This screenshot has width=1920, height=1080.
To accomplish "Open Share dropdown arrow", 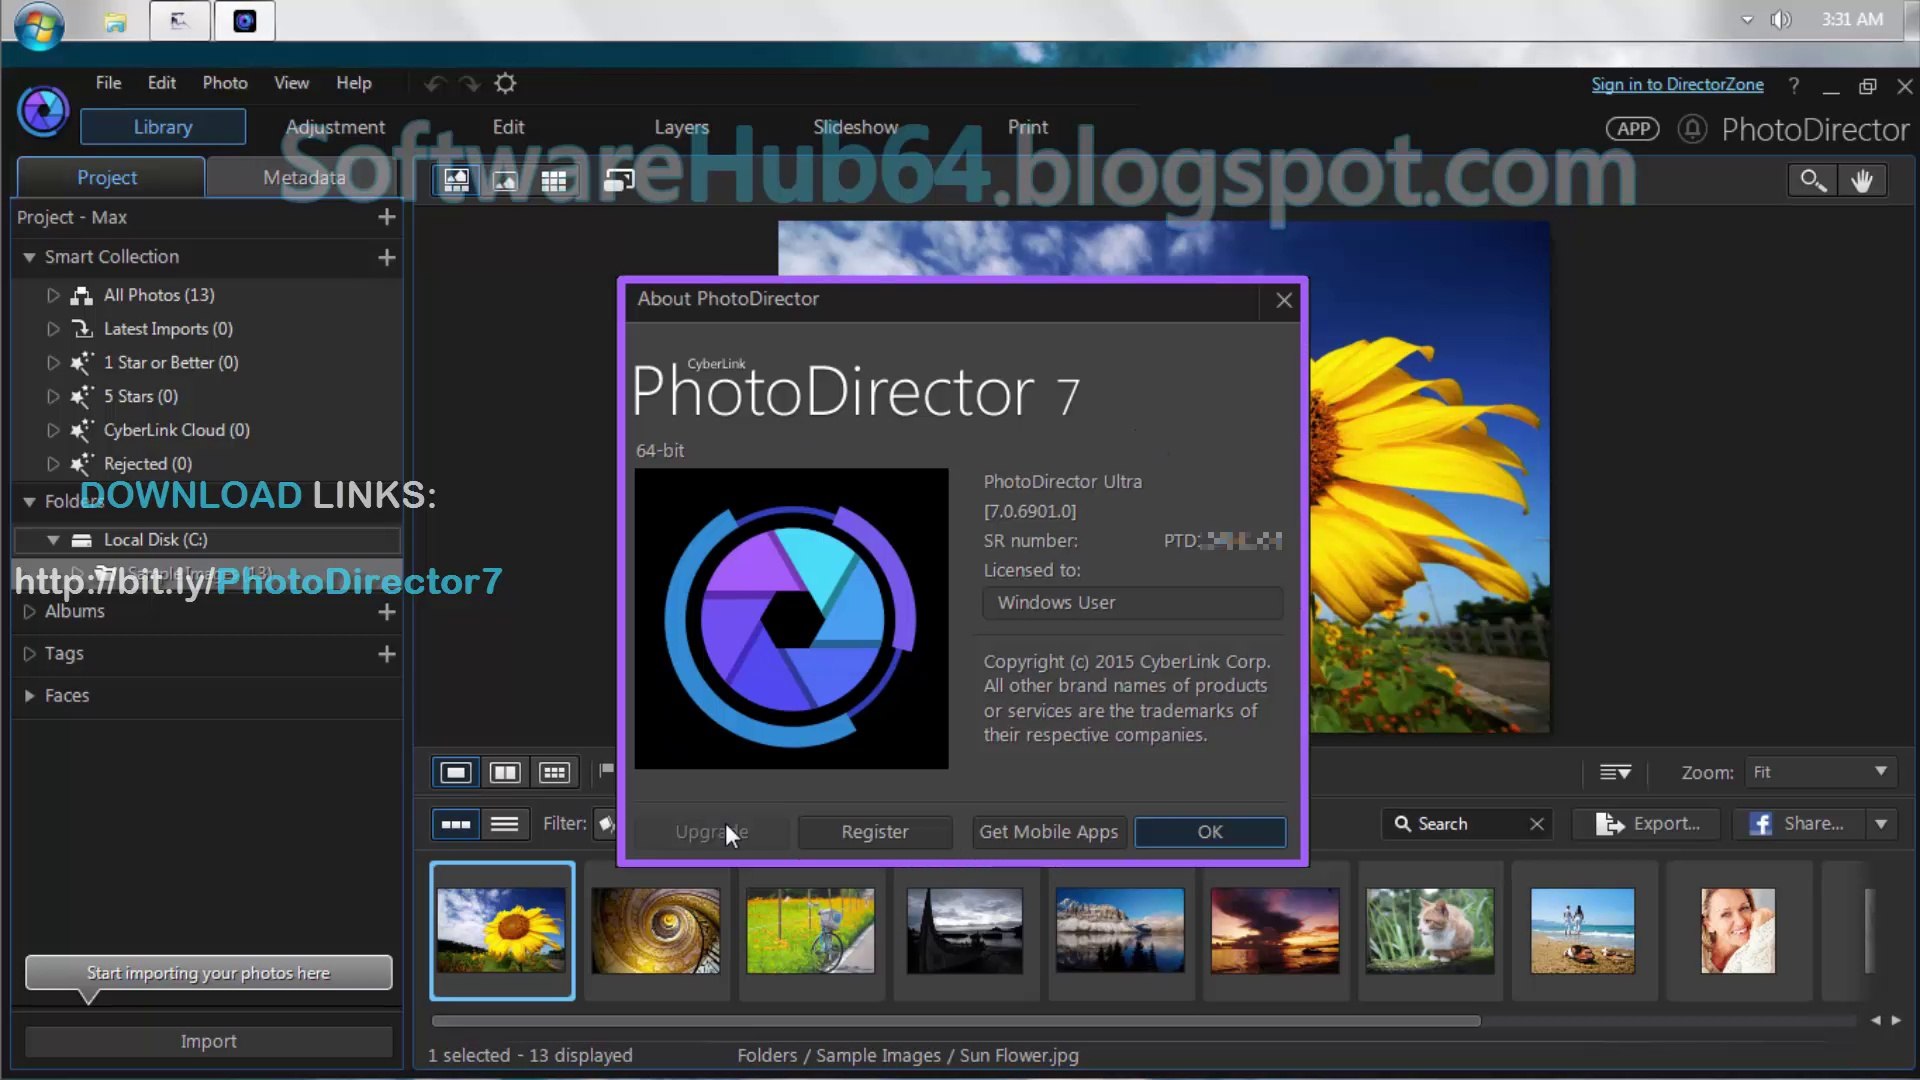I will click(1881, 824).
